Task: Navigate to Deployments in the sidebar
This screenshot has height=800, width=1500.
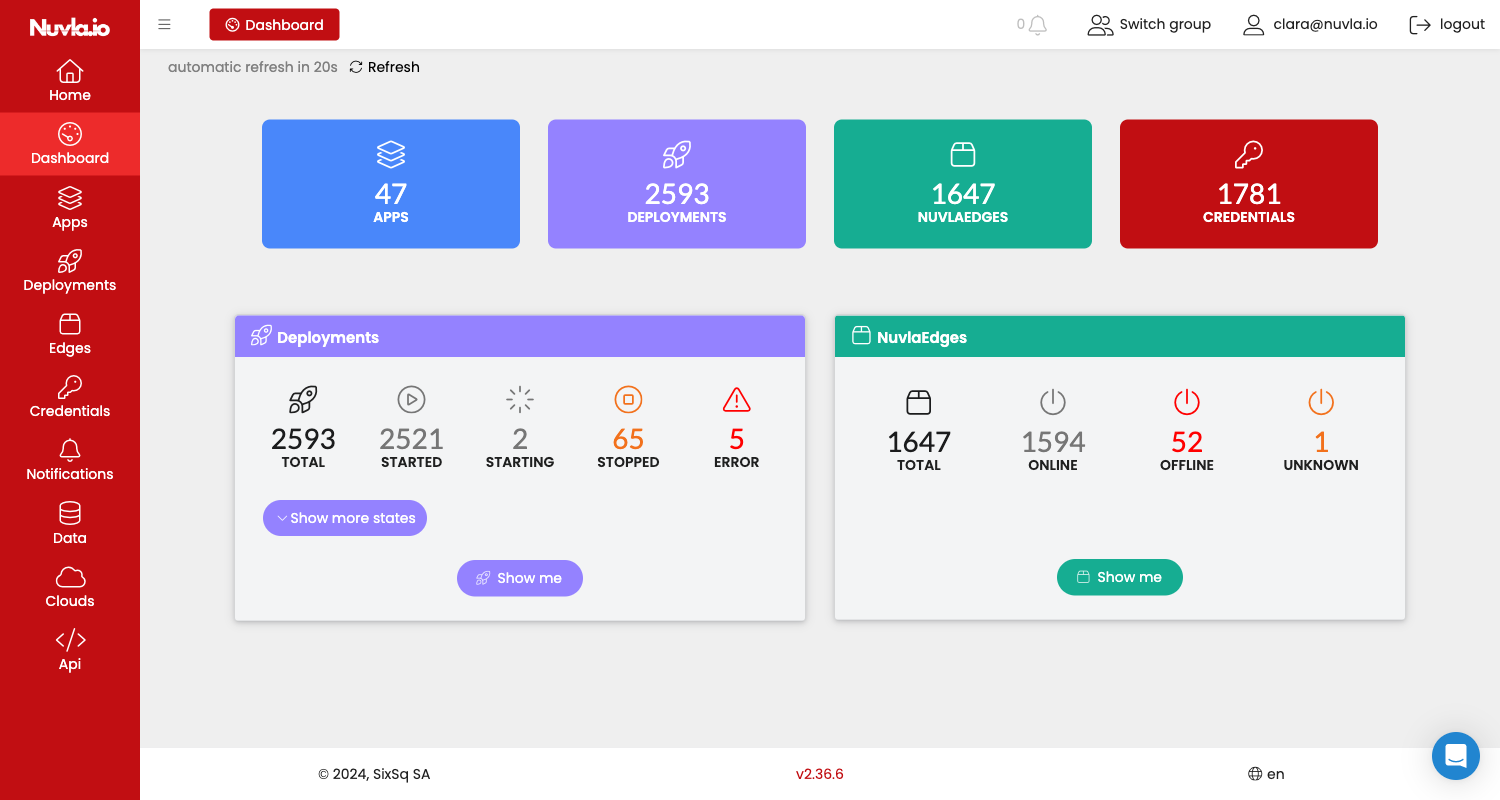Action: [70, 271]
